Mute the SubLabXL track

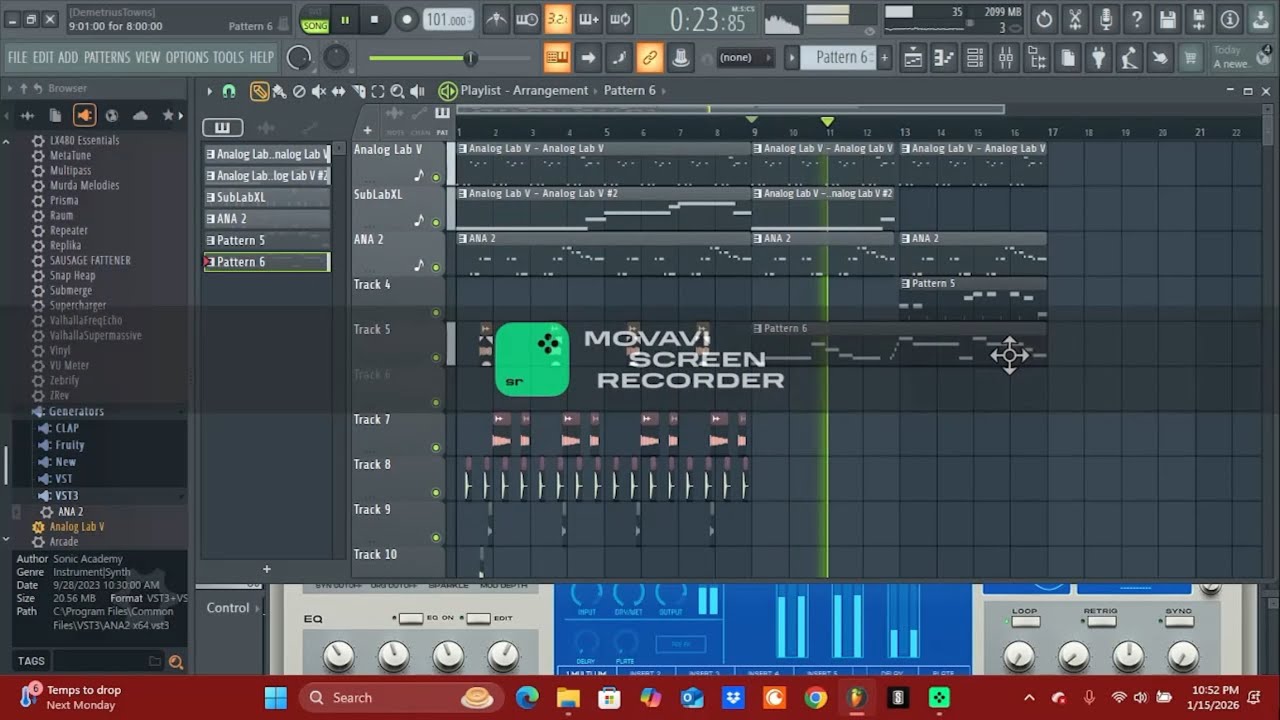(436, 222)
